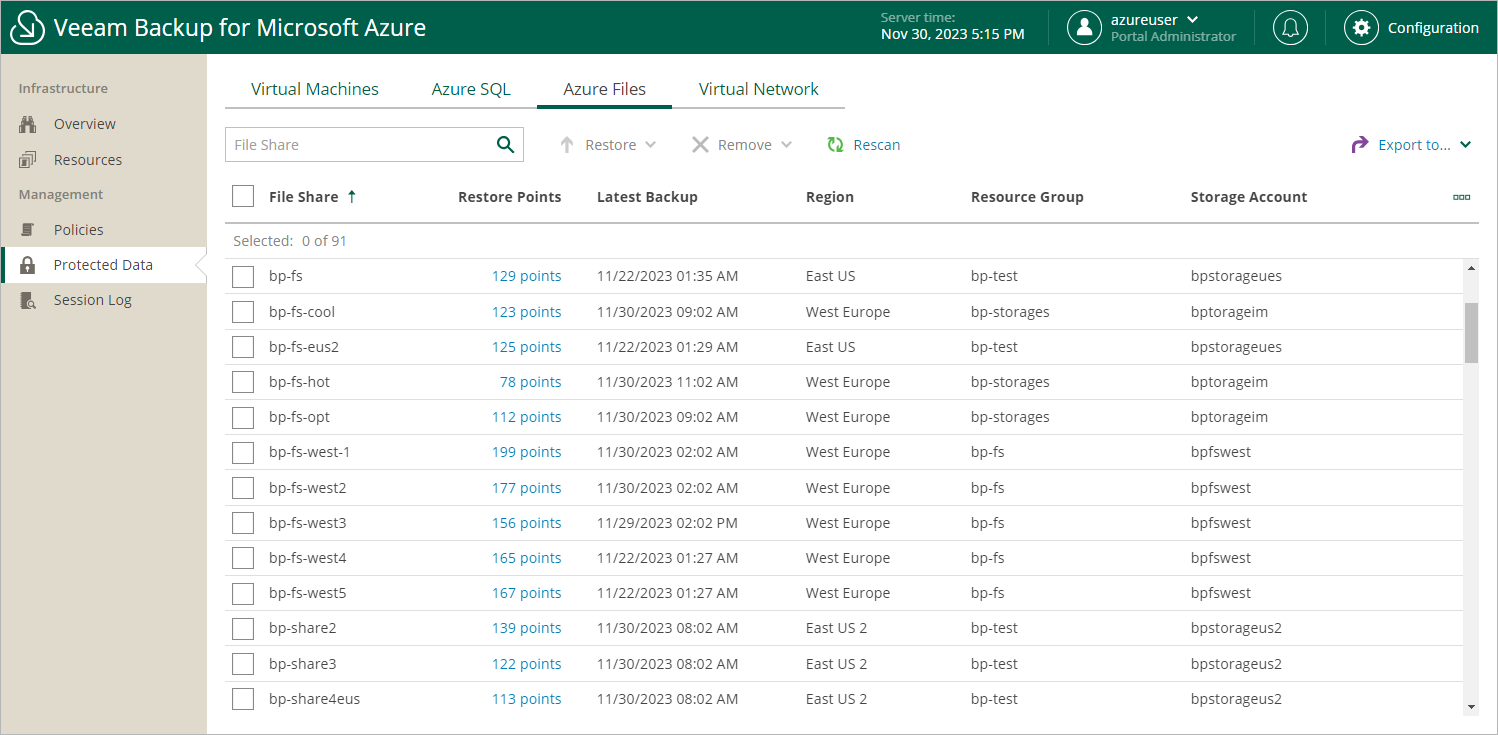Click the bpstorageues cell in bp-fs-eus2 row
The width and height of the screenshot is (1498, 735).
point(1236,347)
